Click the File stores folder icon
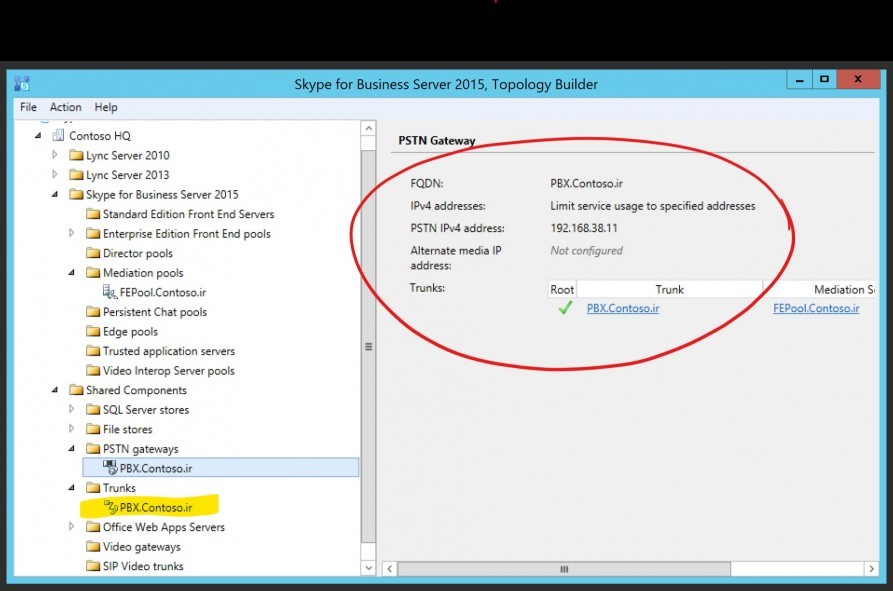893x591 pixels. [93, 429]
